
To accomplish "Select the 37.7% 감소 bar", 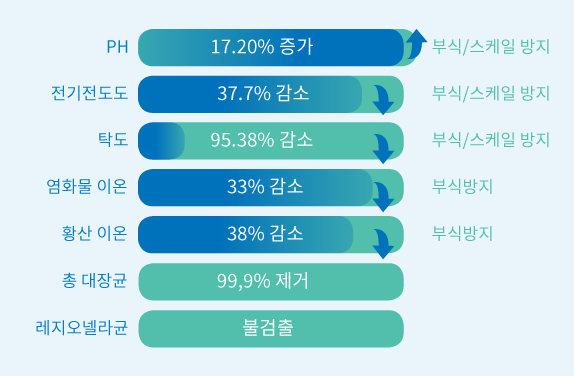I will point(271,94).
